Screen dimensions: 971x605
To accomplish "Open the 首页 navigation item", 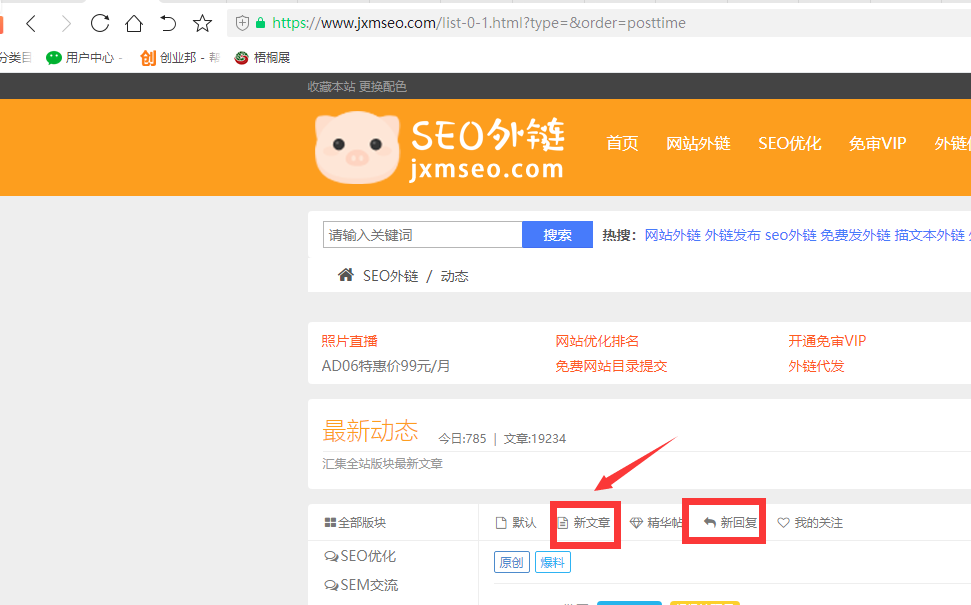I will coord(622,144).
